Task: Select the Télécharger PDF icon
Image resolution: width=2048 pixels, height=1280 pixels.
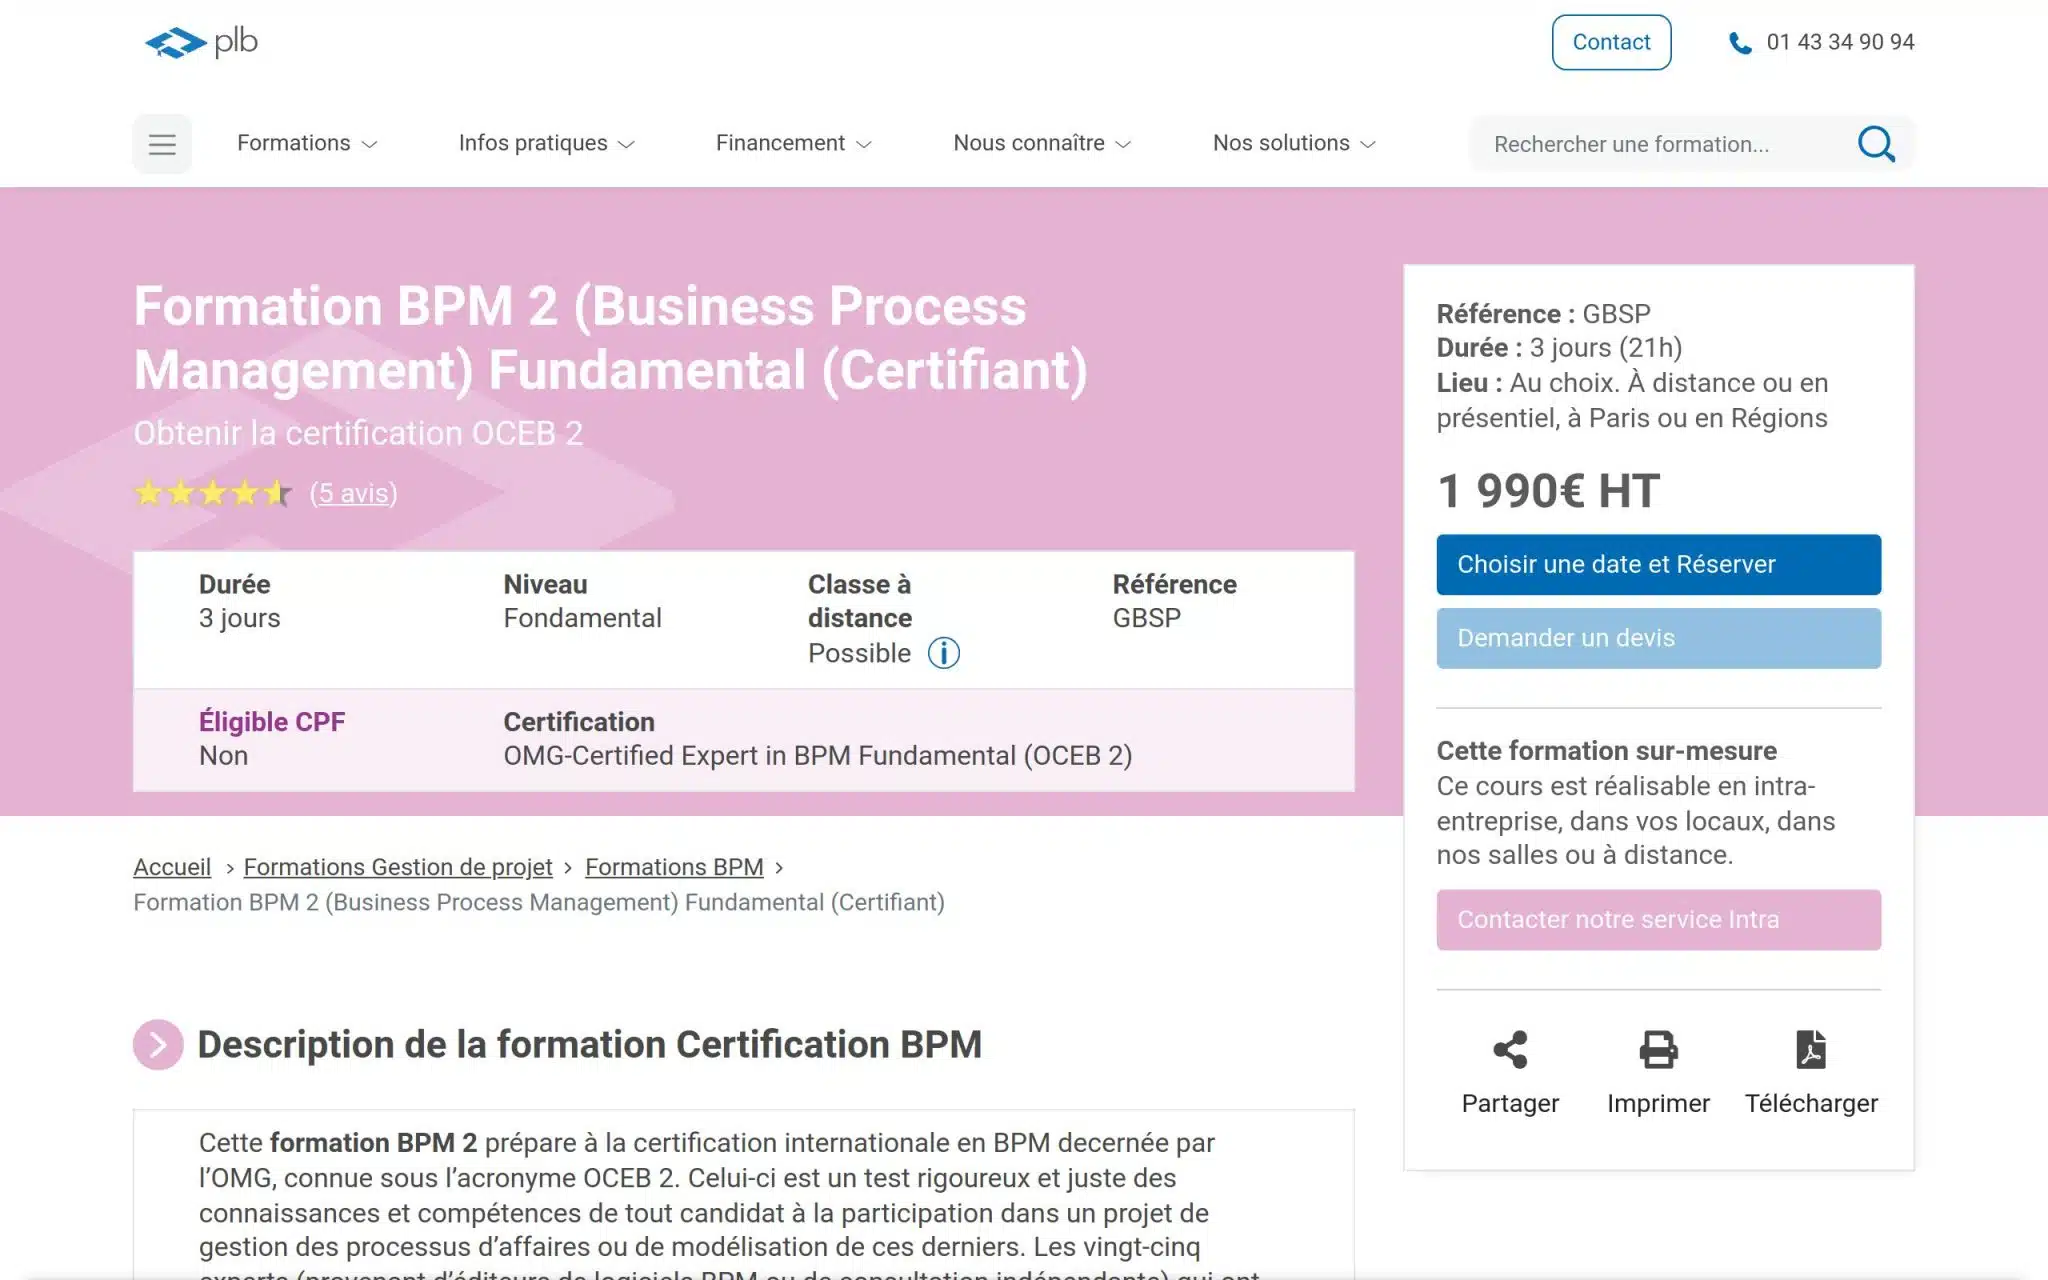Action: pyautogui.click(x=1811, y=1048)
